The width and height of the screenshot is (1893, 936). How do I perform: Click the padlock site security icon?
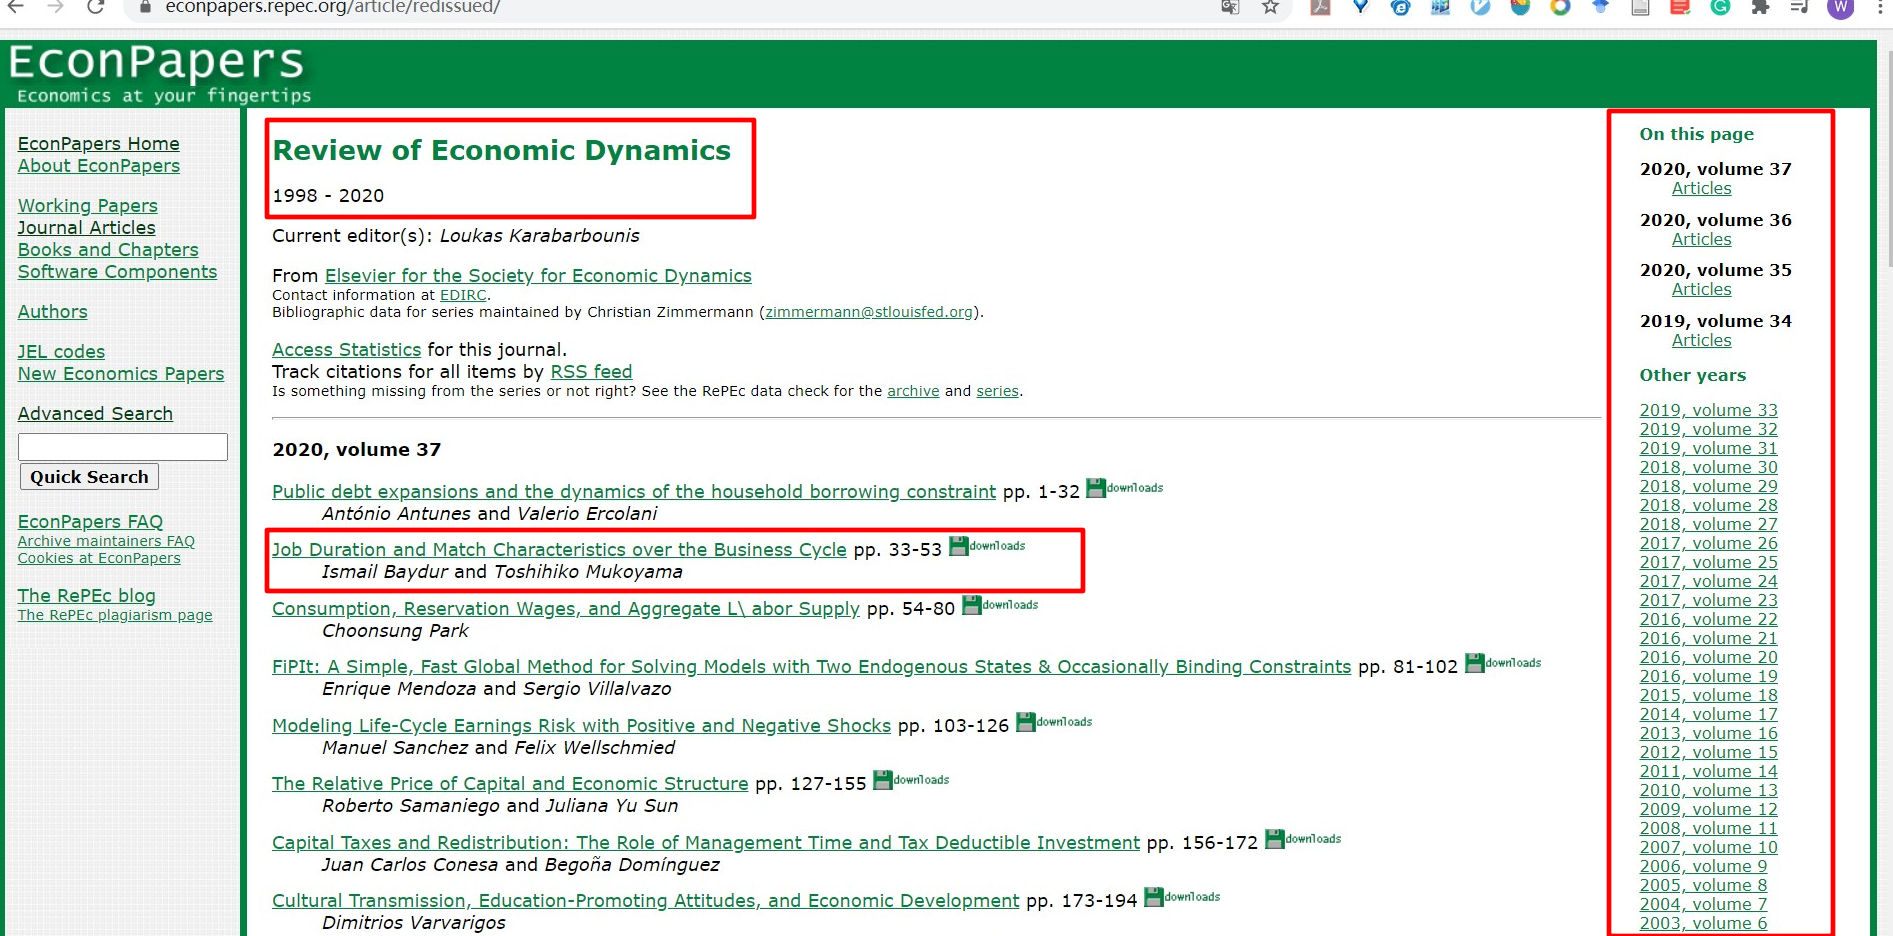pyautogui.click(x=144, y=8)
